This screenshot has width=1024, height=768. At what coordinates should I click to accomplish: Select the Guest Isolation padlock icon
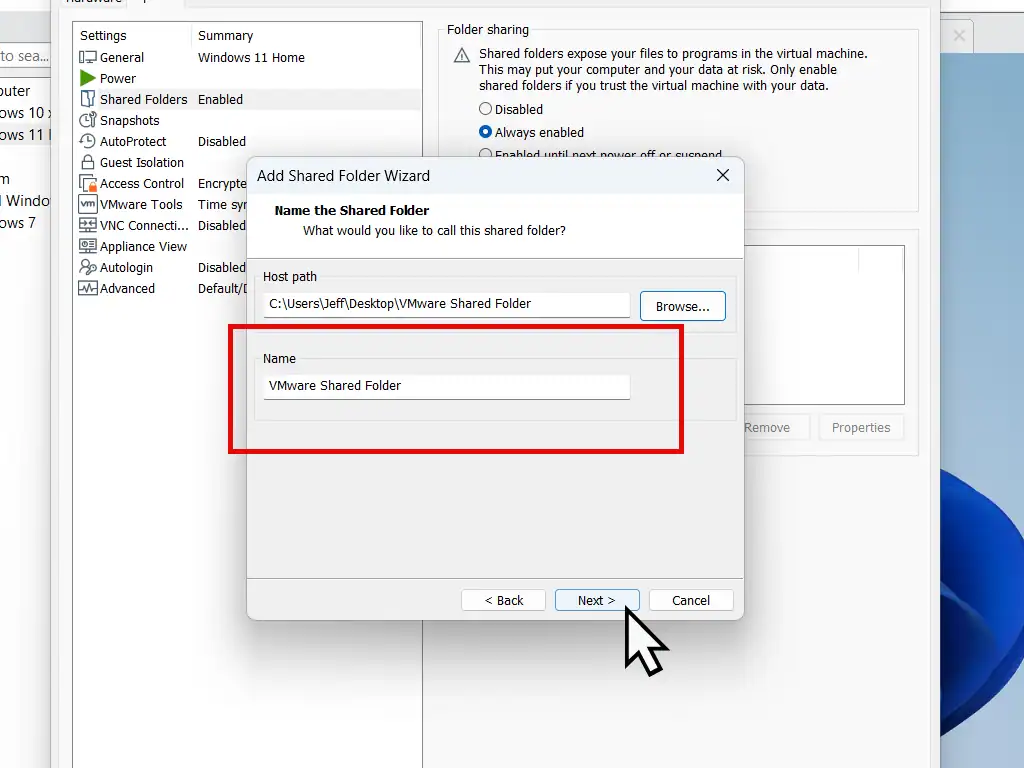88,162
